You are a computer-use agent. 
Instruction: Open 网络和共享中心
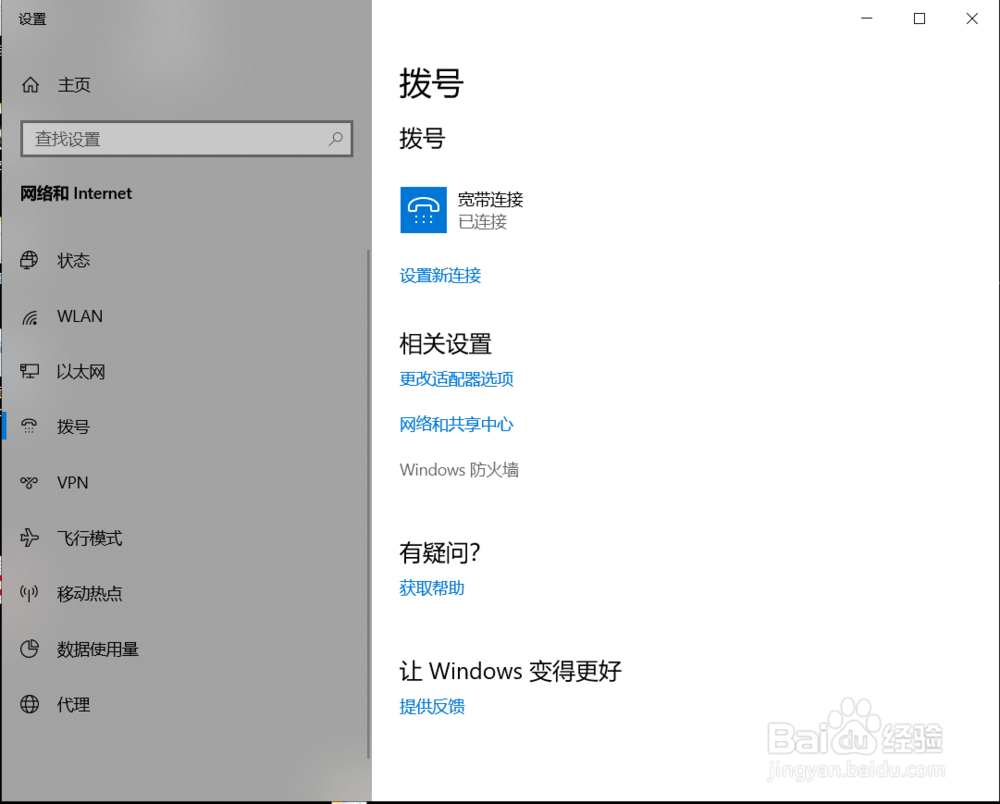[456, 424]
